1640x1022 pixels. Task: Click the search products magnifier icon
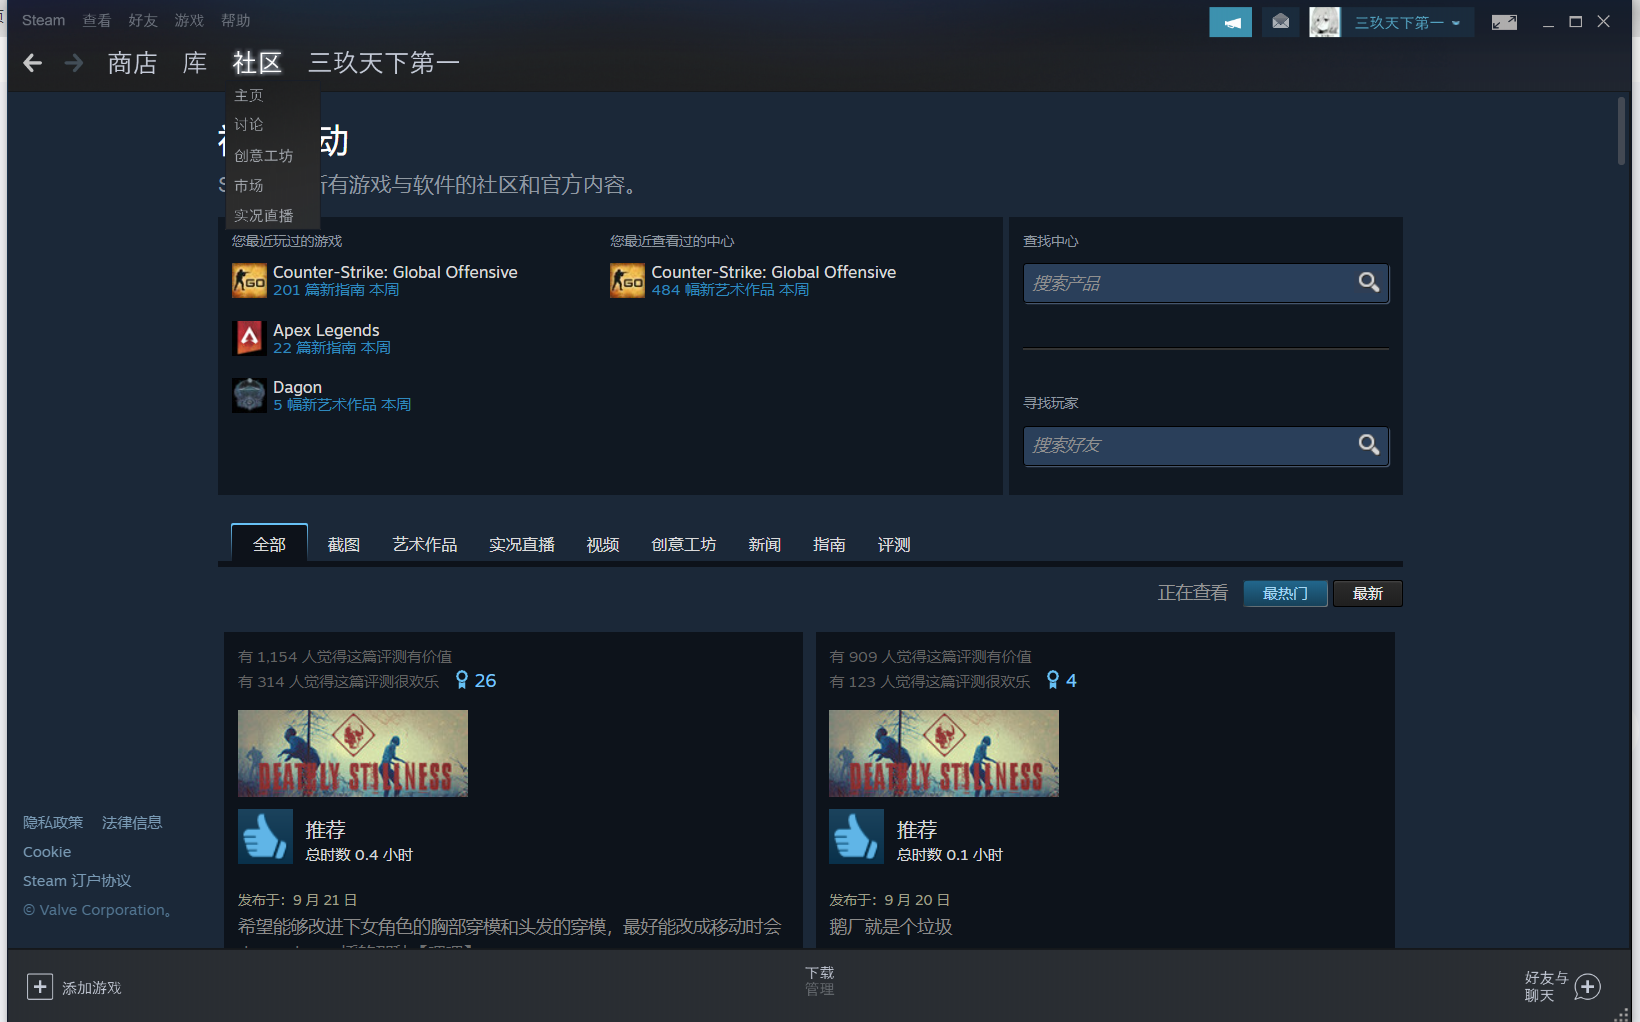pos(1369,283)
